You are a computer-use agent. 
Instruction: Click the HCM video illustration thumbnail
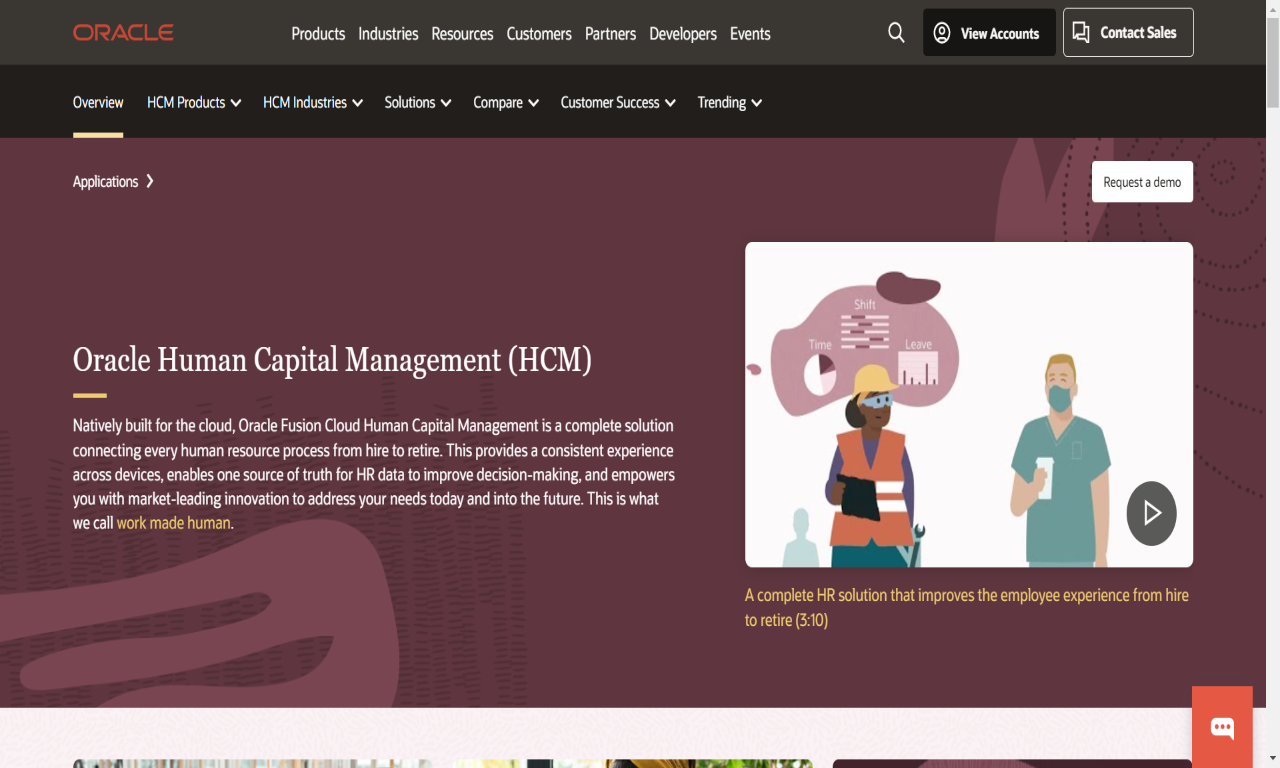[x=968, y=404]
